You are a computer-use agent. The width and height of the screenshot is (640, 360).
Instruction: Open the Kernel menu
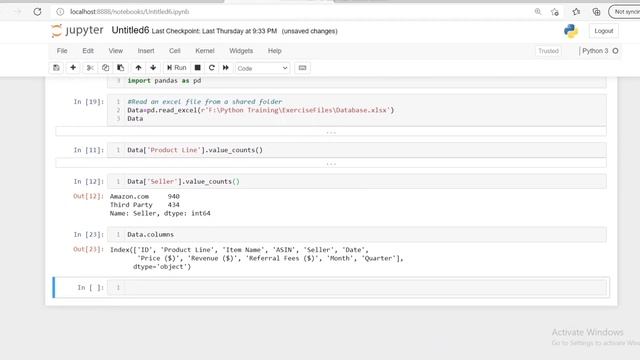pos(204,51)
